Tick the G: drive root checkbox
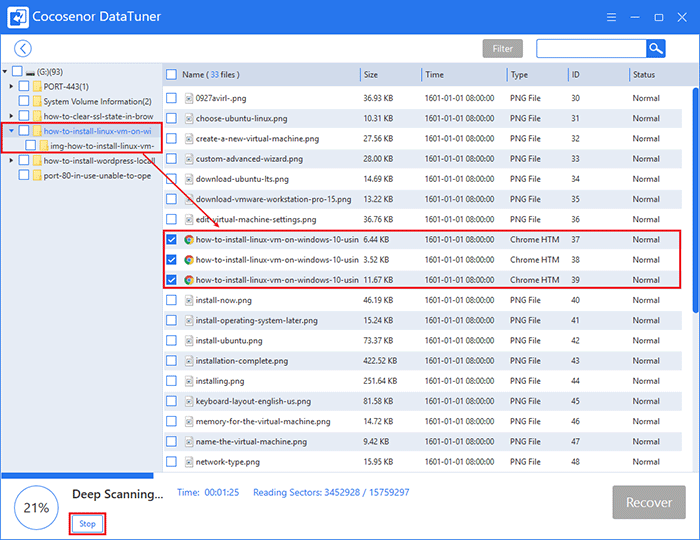This screenshot has width=700, height=540. (x=17, y=71)
